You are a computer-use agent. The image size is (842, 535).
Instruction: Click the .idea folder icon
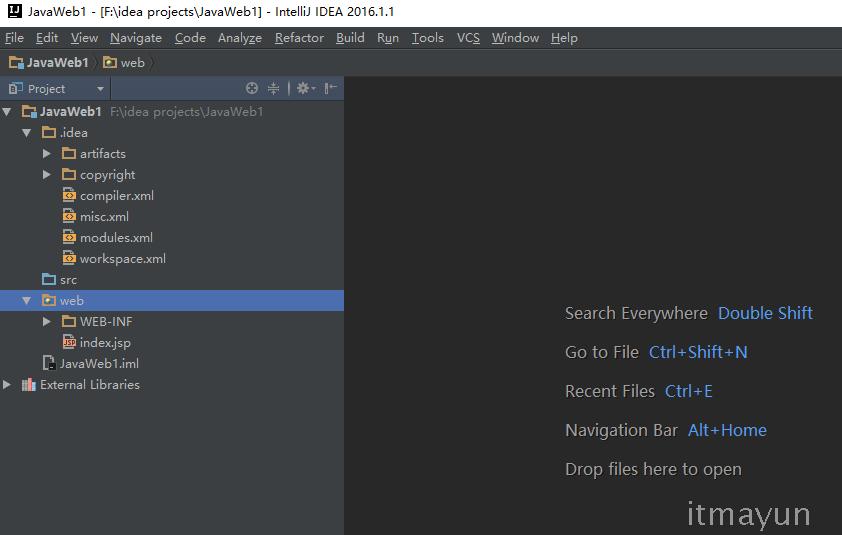tap(49, 132)
